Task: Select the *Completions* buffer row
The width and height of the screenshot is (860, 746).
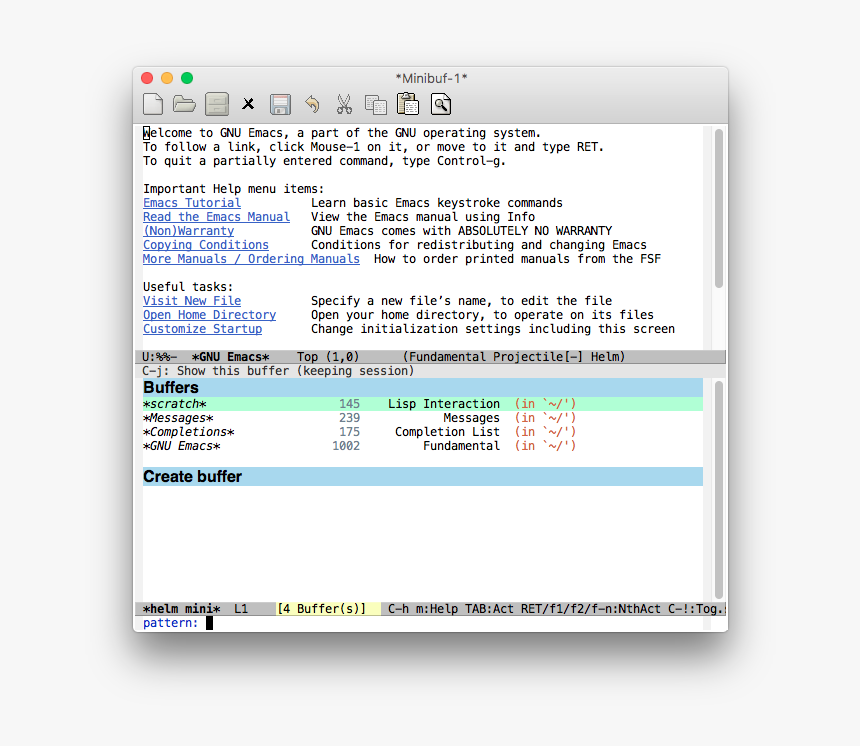Action: click(422, 432)
